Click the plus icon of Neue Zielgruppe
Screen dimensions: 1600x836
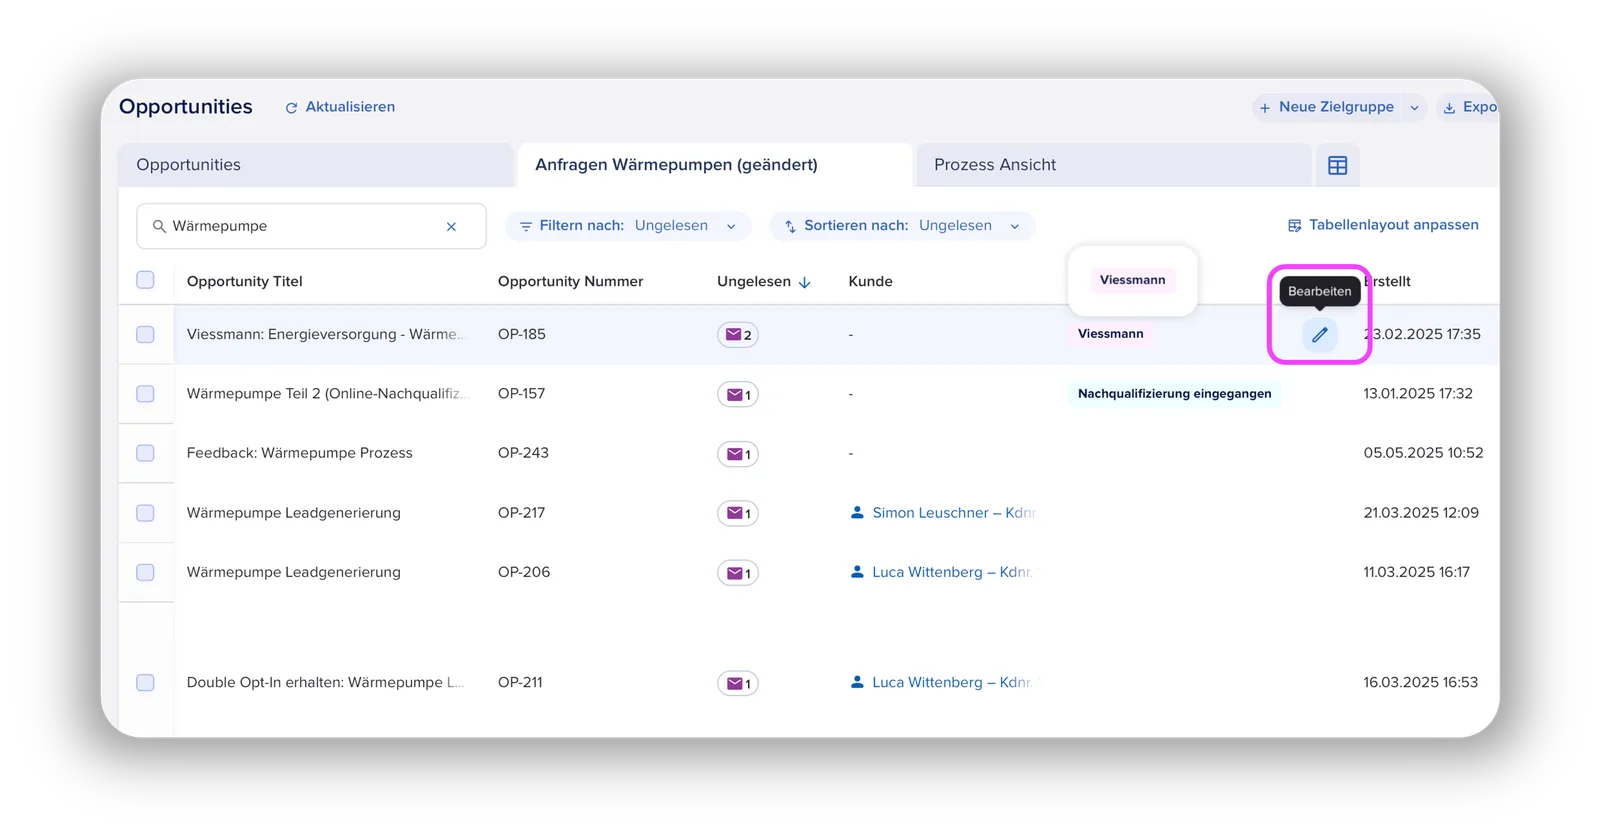tap(1265, 108)
